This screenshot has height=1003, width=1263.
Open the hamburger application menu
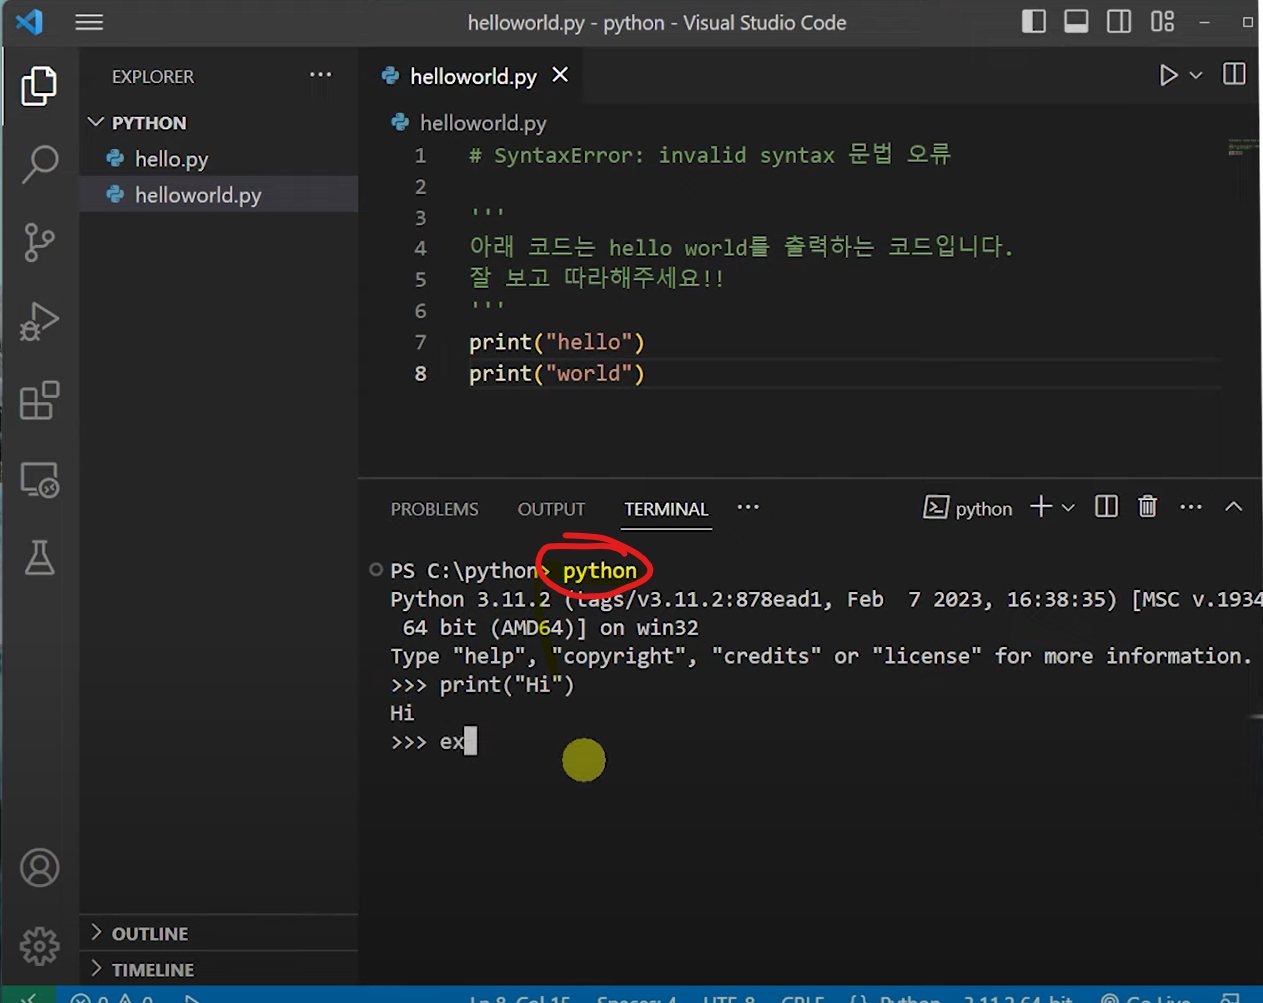pyautogui.click(x=89, y=22)
